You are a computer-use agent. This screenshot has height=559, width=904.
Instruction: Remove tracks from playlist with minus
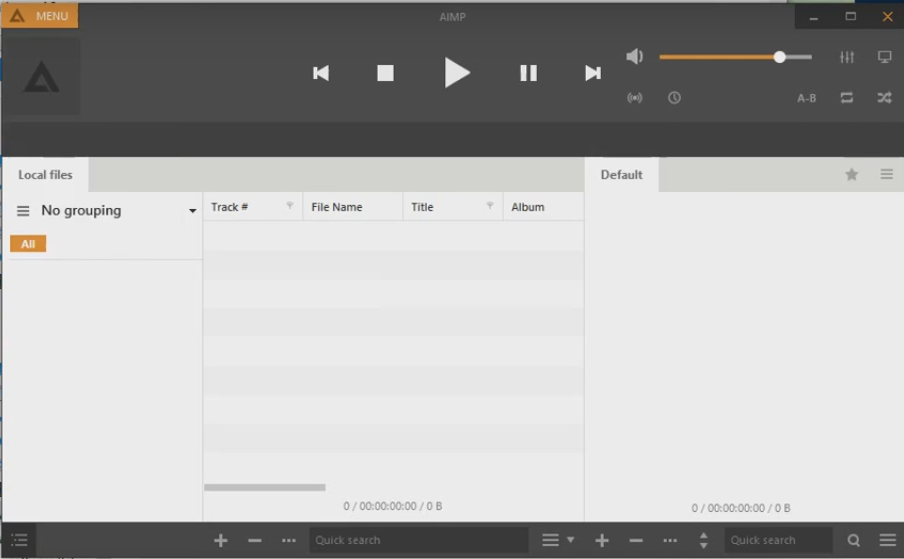point(636,541)
